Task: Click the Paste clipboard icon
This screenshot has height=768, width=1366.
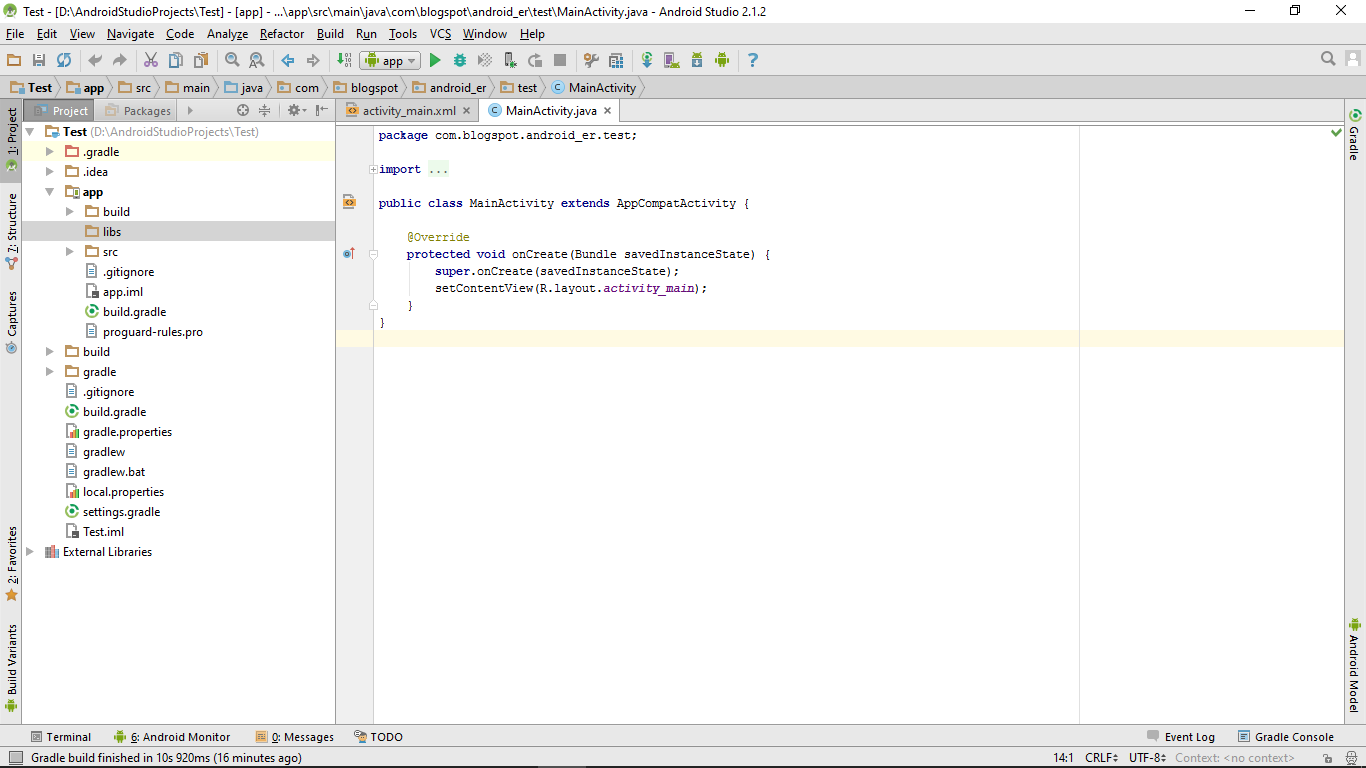Action: tap(201, 60)
